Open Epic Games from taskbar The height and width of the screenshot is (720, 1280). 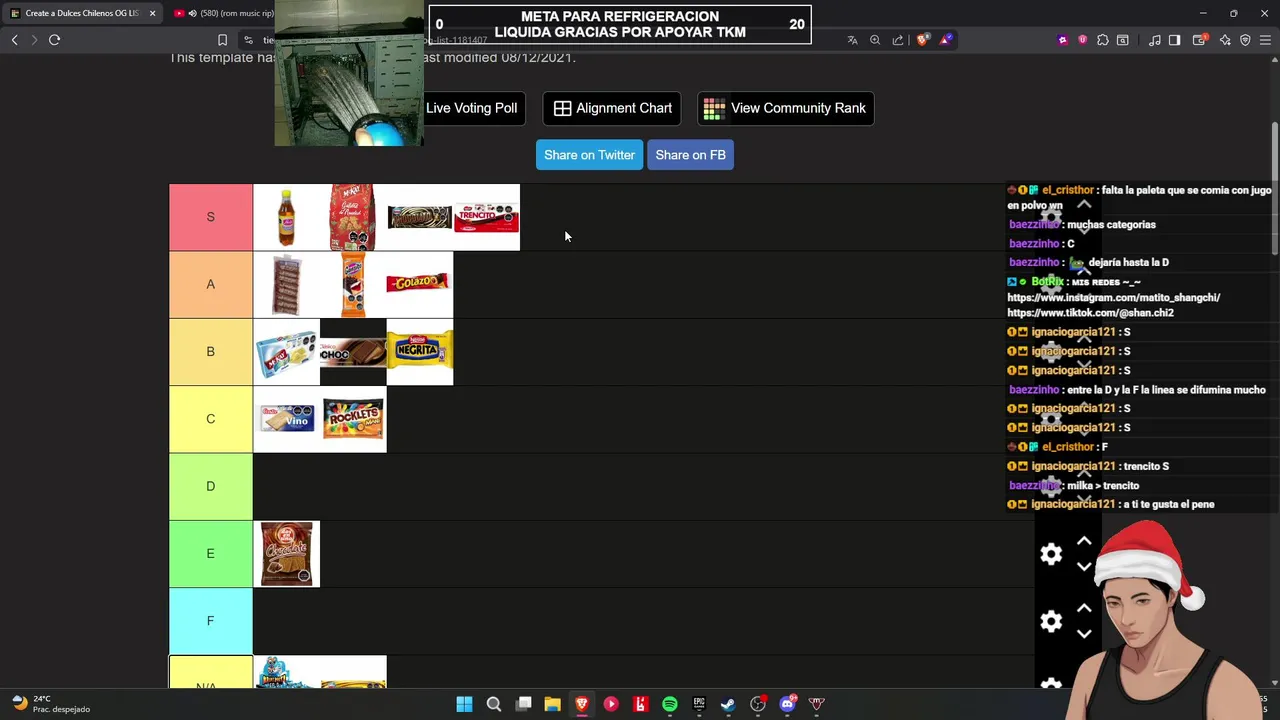point(699,704)
